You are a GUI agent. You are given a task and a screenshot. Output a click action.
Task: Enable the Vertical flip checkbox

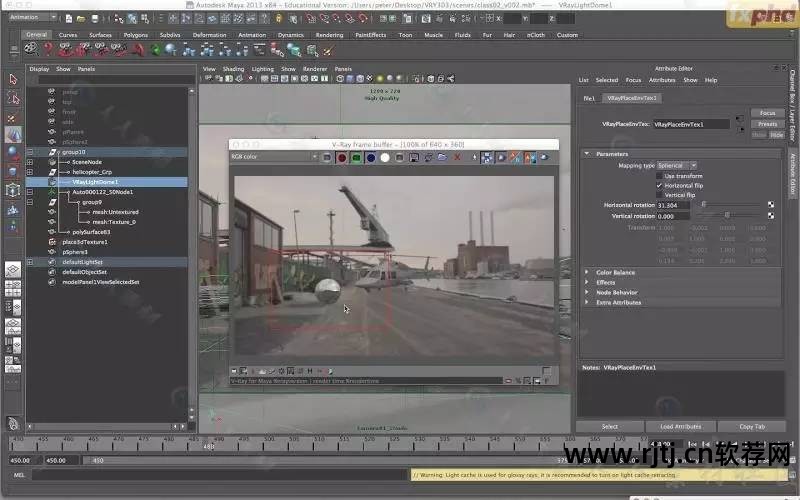659,195
